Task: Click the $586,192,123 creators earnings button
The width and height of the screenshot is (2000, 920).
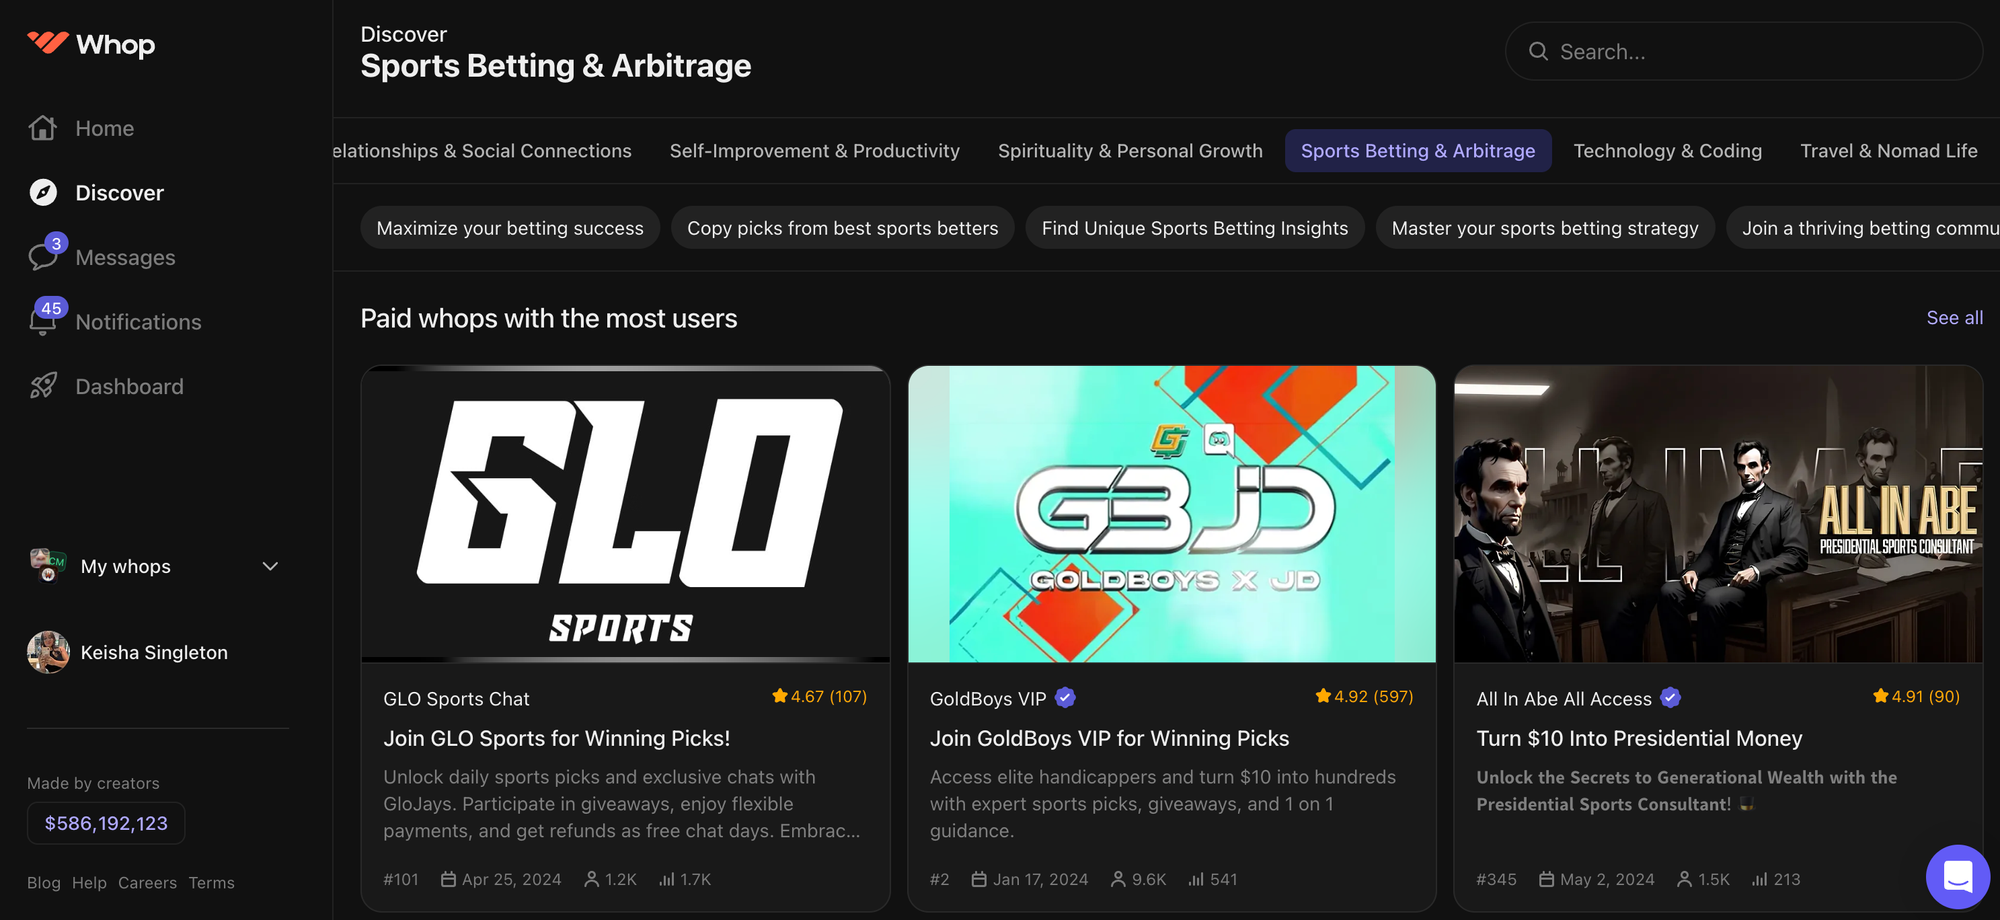Action: (x=105, y=823)
